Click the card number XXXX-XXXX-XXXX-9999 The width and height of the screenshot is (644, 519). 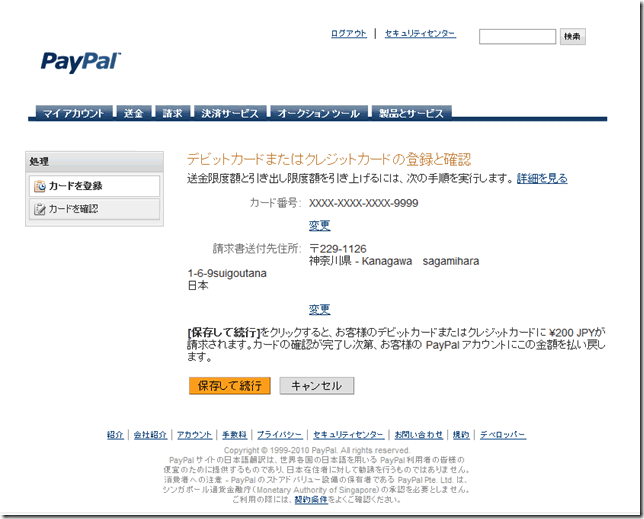point(363,203)
